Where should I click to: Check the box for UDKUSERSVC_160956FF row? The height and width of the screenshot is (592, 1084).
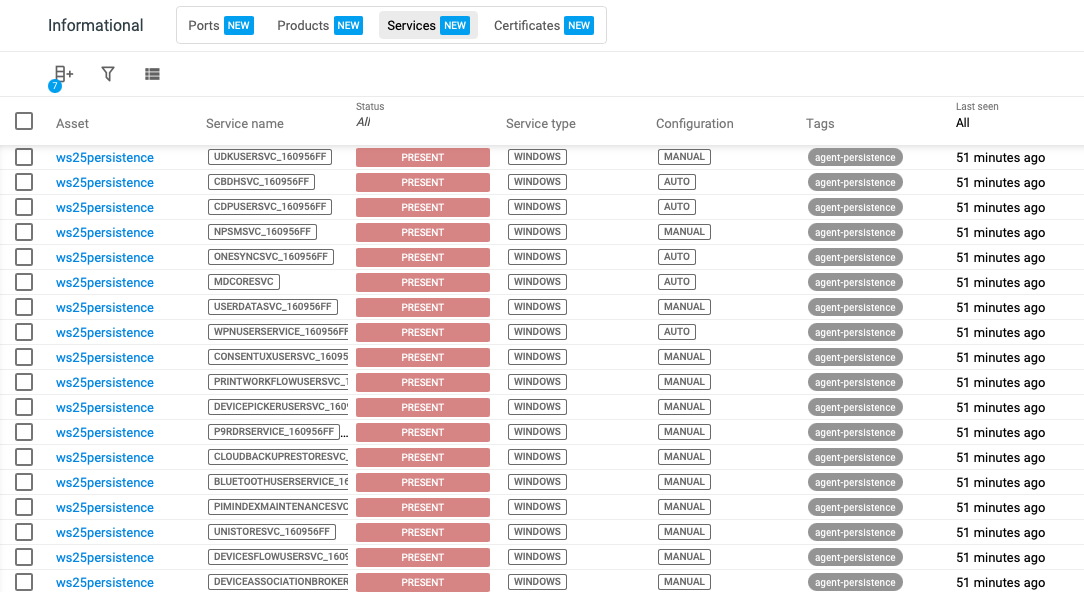(x=24, y=157)
